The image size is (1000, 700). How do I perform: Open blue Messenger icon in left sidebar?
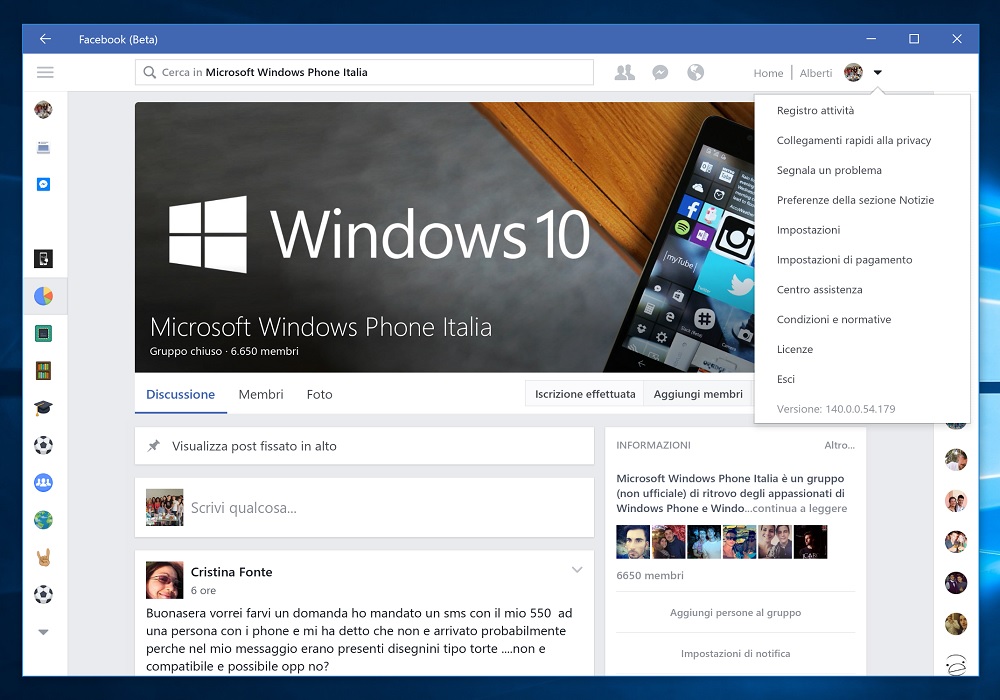(x=43, y=184)
